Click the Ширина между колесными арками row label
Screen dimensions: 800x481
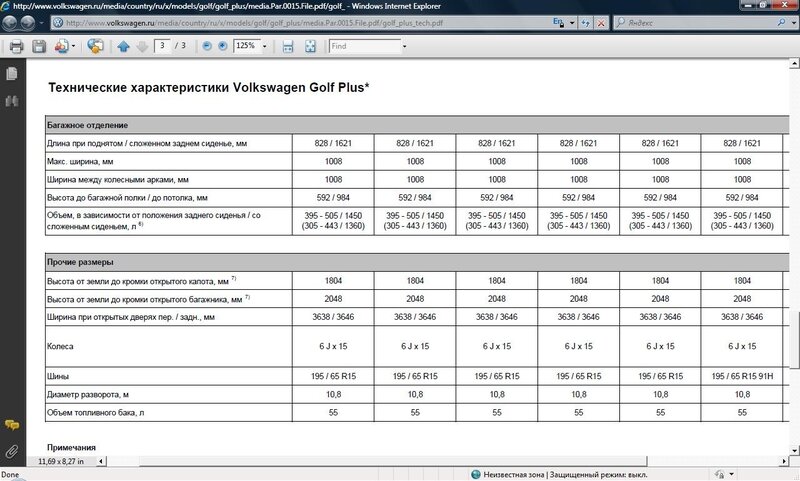[x=118, y=180]
